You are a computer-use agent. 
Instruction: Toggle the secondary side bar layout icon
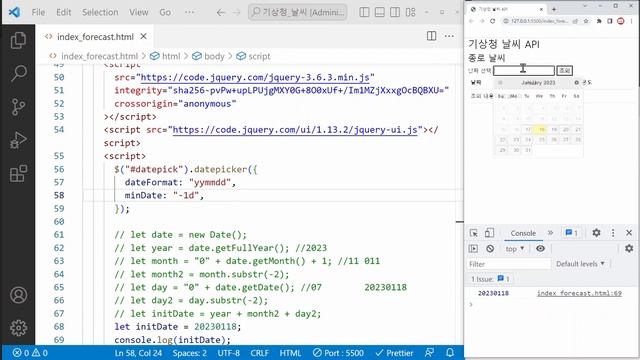395,12
